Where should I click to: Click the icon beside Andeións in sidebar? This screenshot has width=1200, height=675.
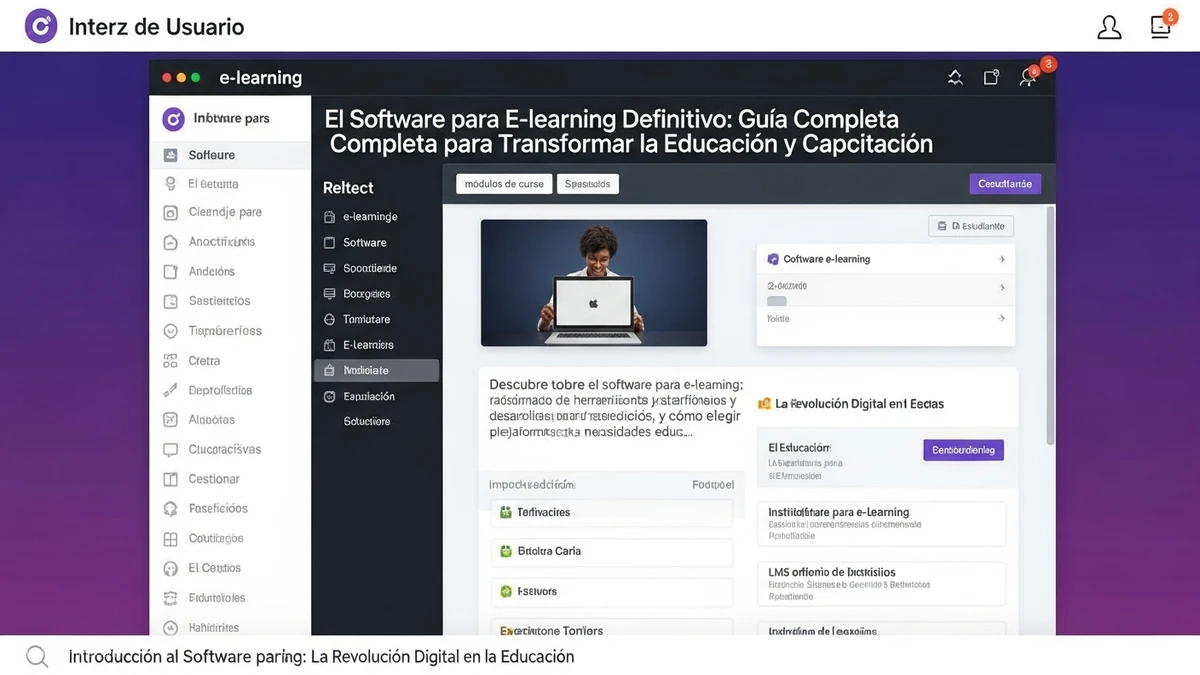point(170,271)
